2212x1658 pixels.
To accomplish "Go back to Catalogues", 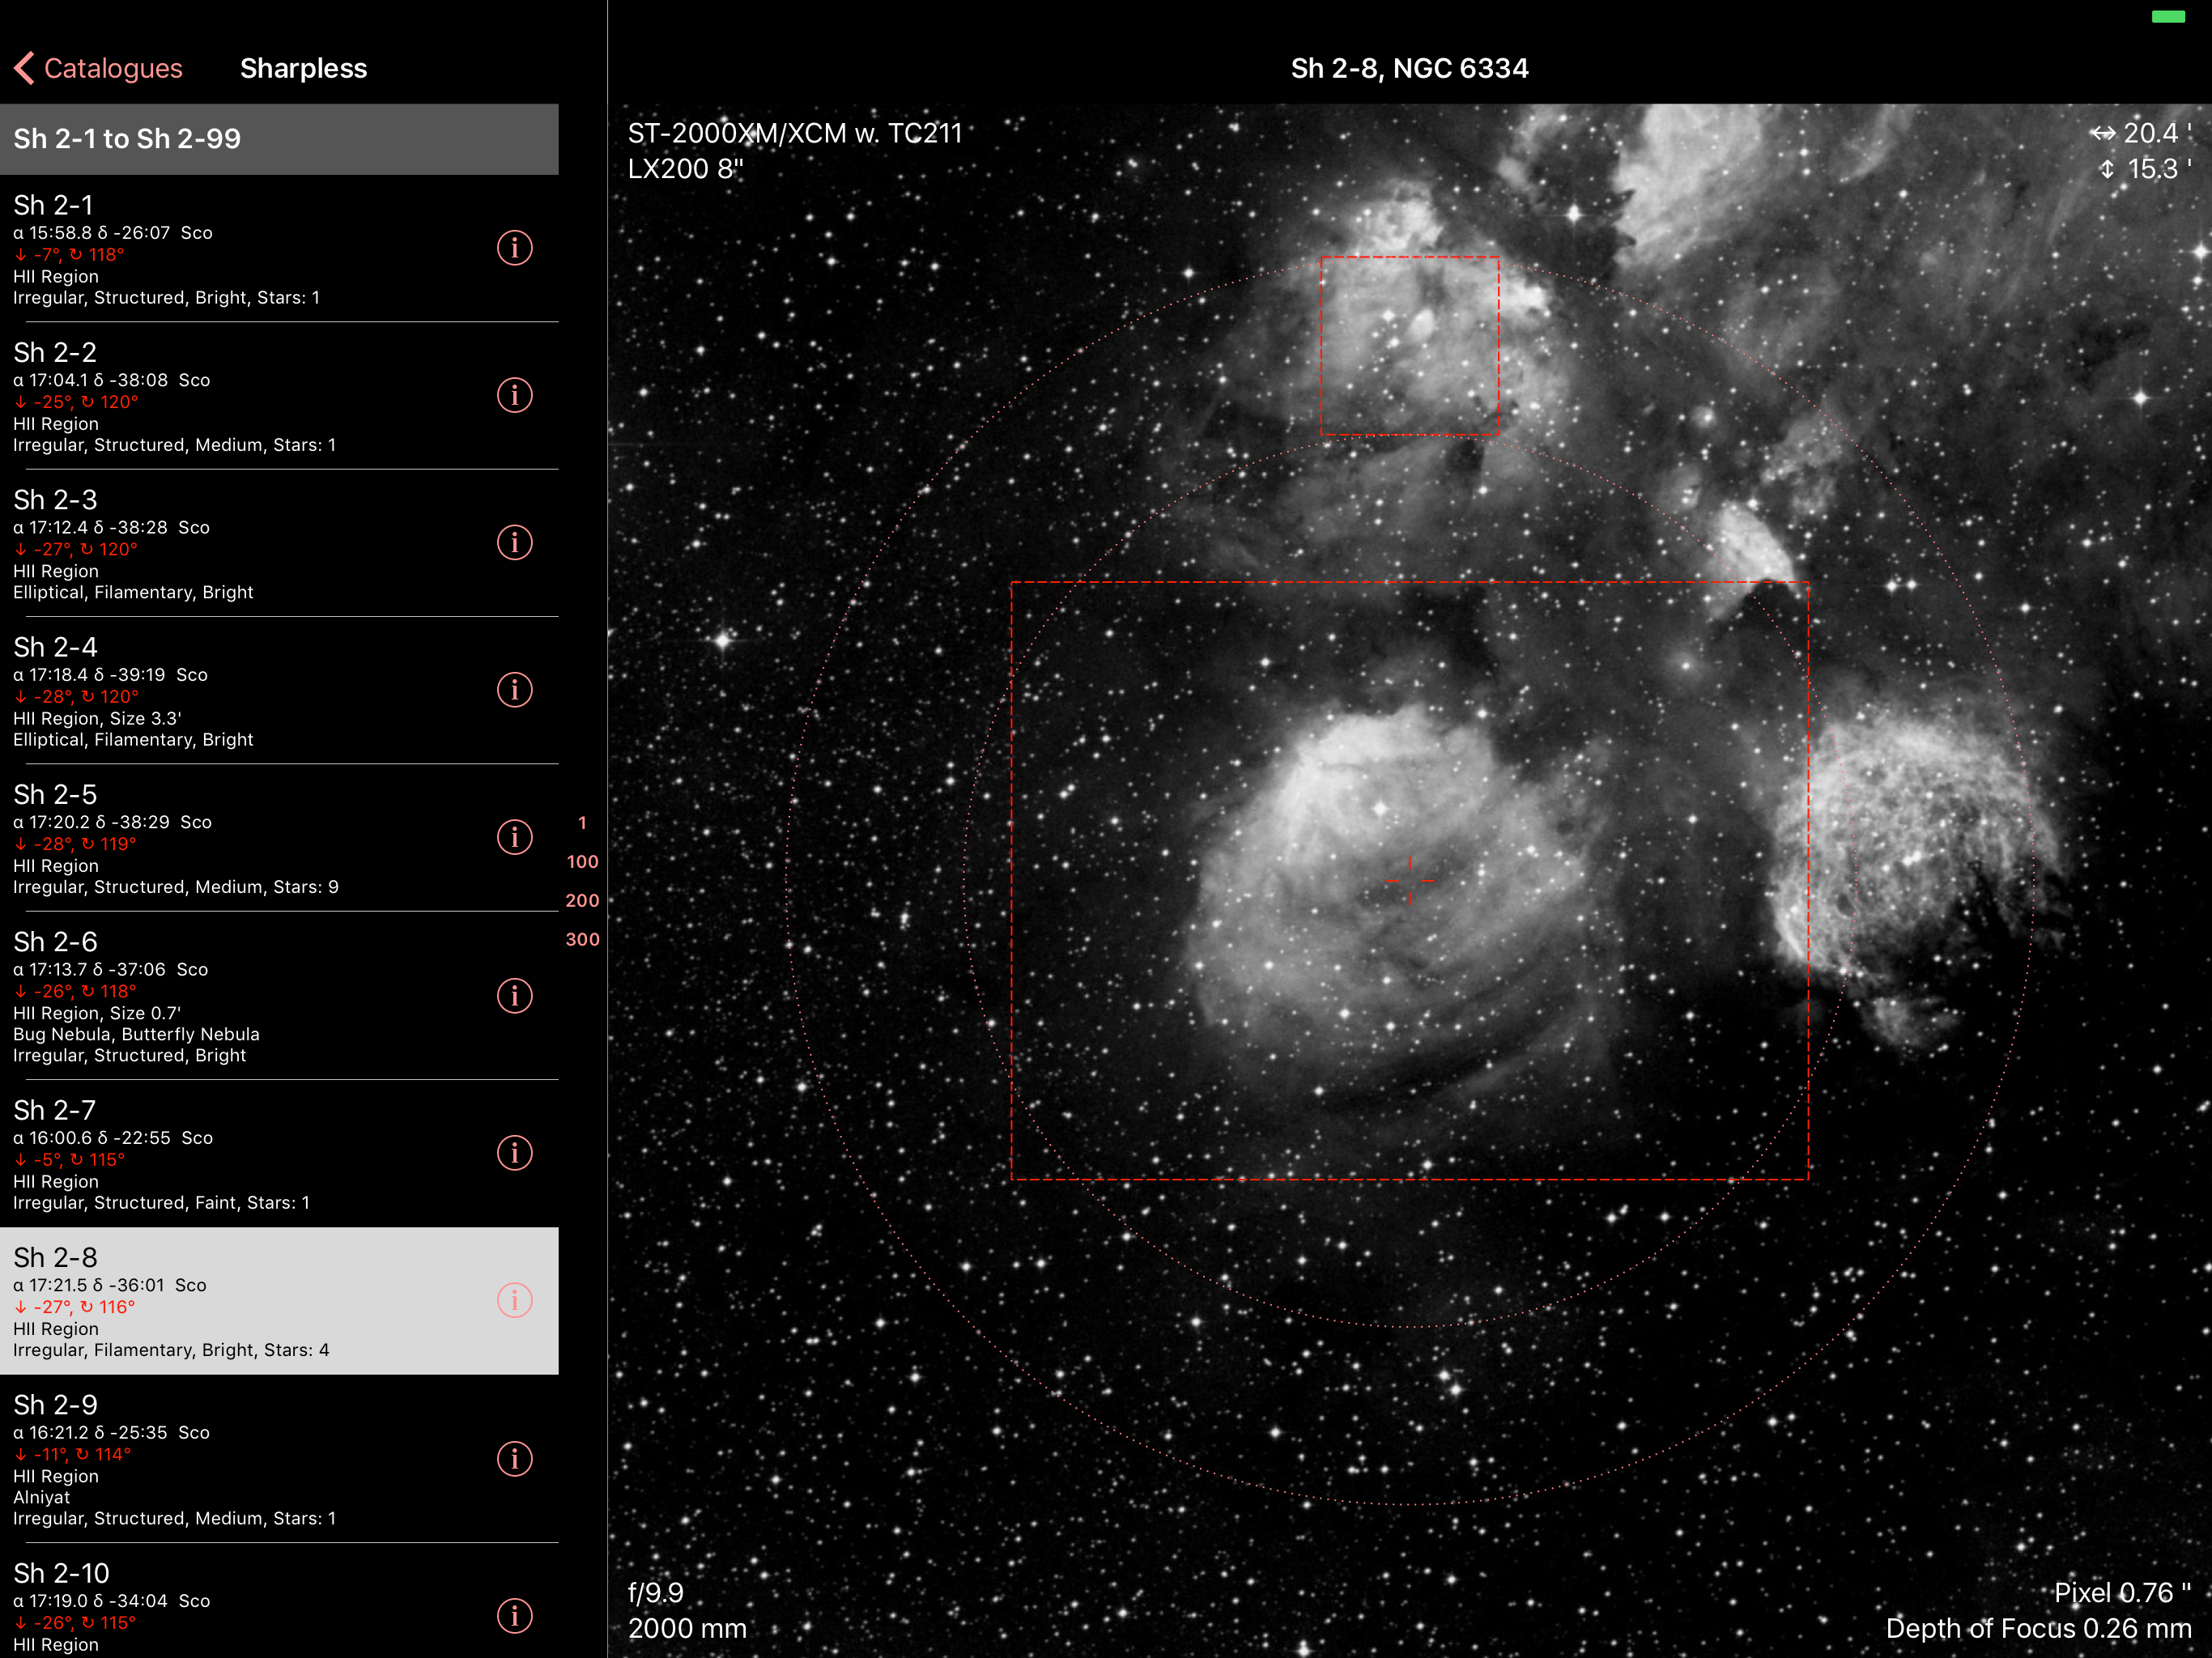I will click(99, 68).
